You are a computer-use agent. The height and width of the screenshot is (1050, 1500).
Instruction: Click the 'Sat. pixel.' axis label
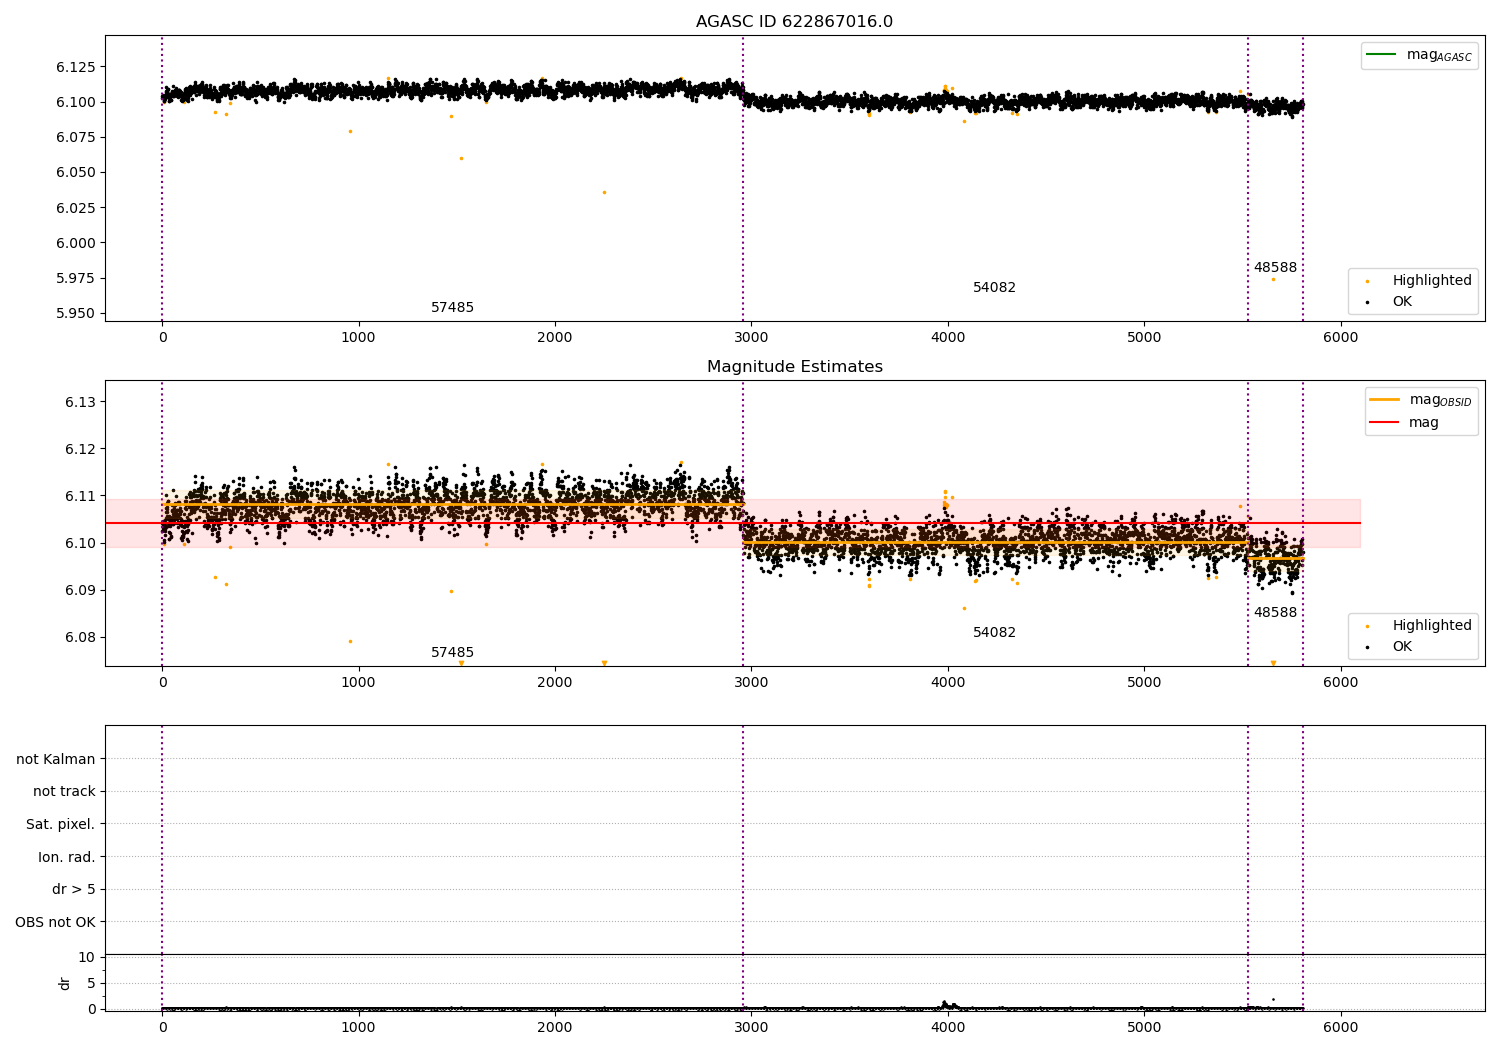[61, 825]
